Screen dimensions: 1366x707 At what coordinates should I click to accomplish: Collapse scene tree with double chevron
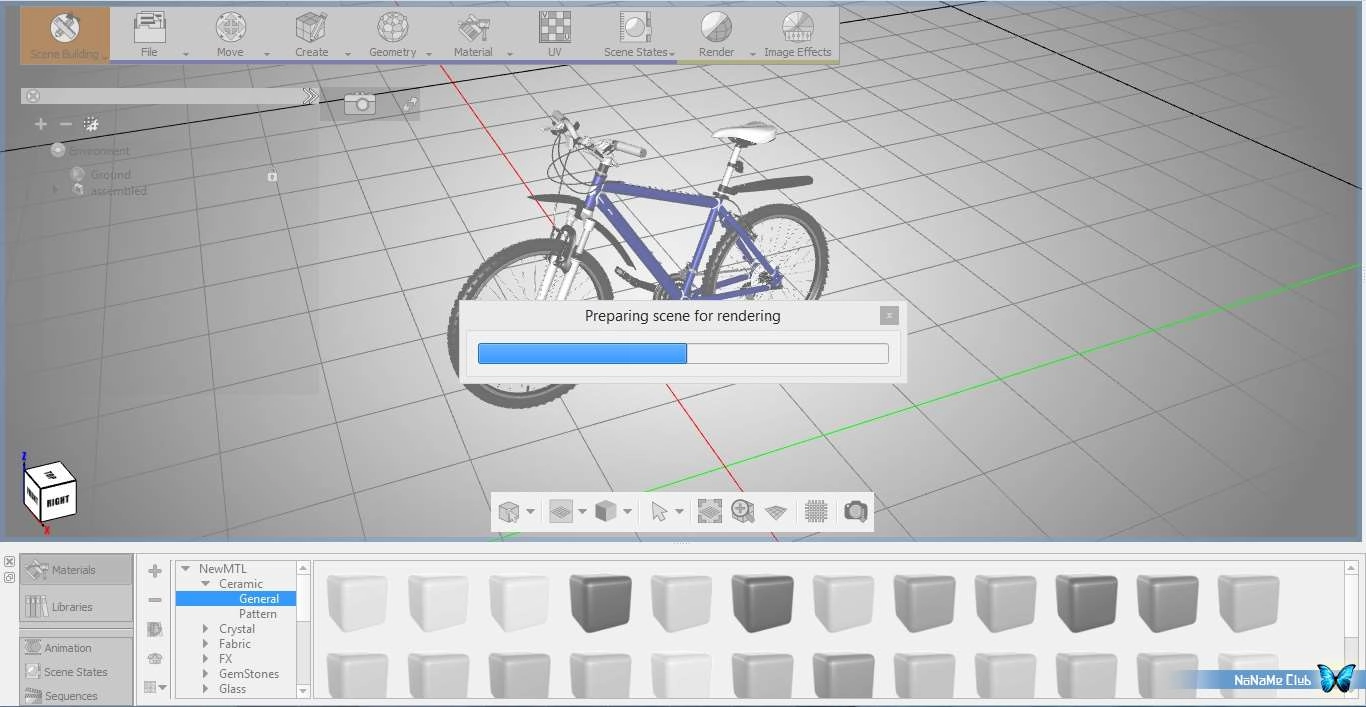click(x=309, y=96)
